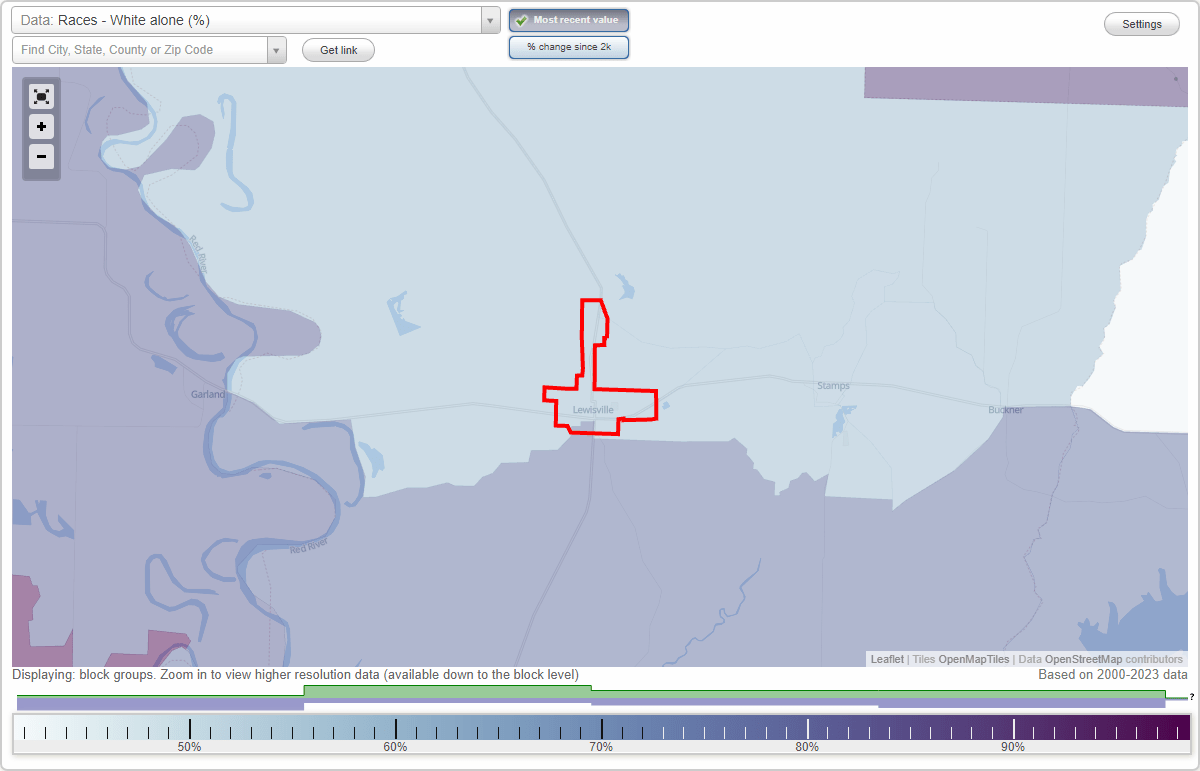Click the green checkmark on Most recent value
Screen dimensions: 1200x771
point(520,19)
